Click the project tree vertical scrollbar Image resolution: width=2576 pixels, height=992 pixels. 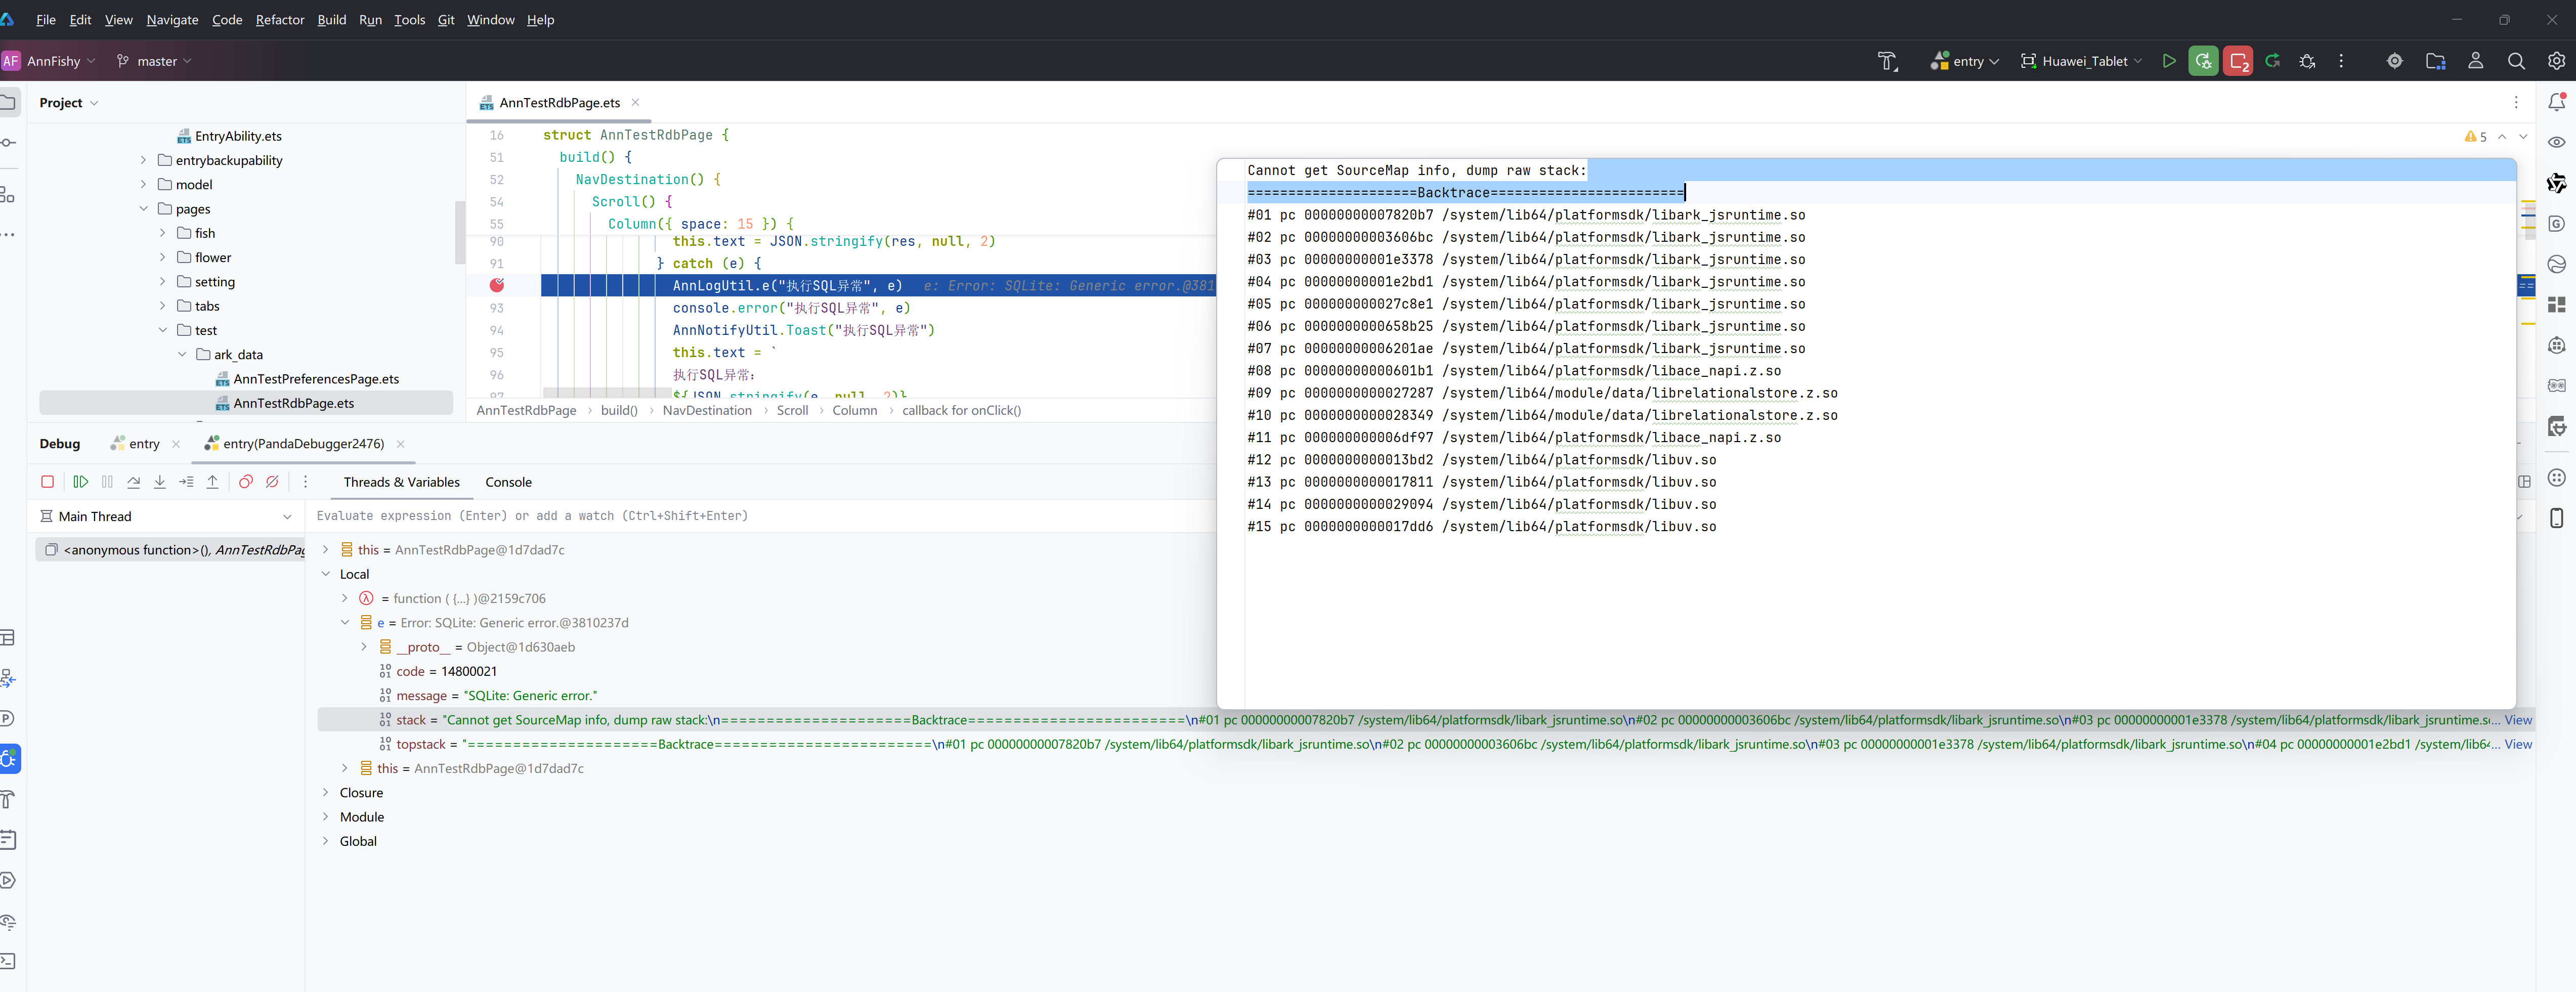460,232
